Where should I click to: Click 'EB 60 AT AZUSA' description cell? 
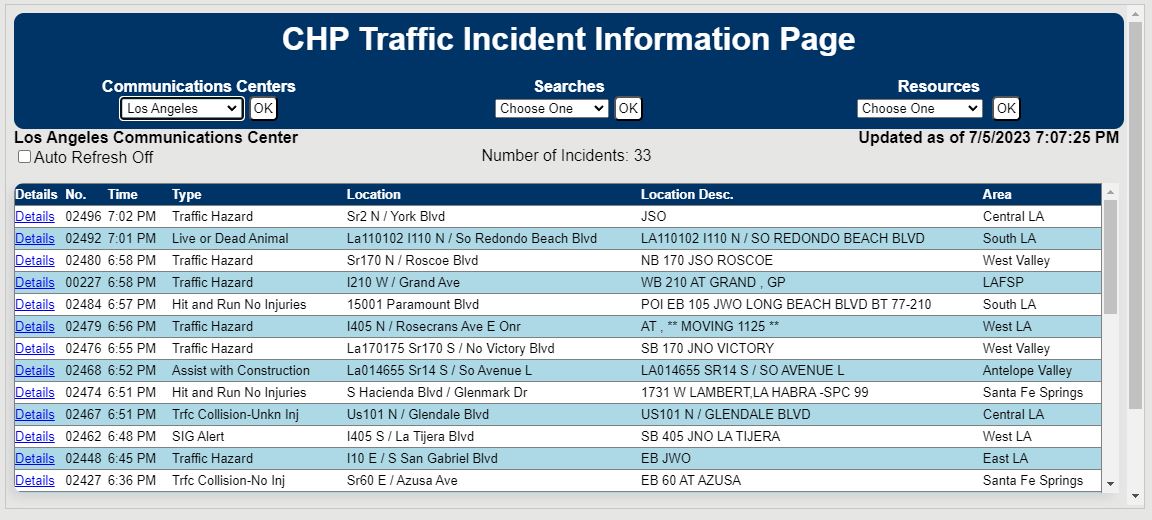click(x=691, y=481)
